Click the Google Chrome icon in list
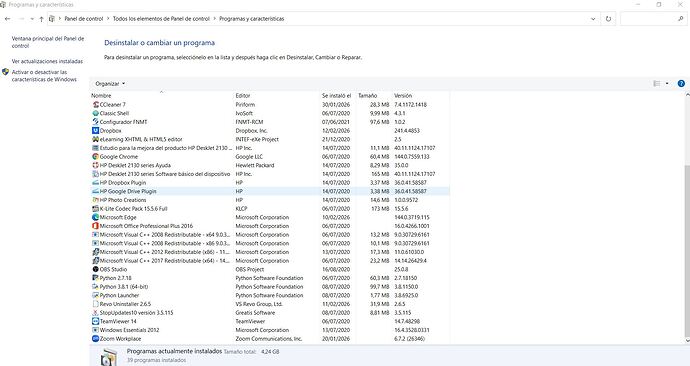 95,157
